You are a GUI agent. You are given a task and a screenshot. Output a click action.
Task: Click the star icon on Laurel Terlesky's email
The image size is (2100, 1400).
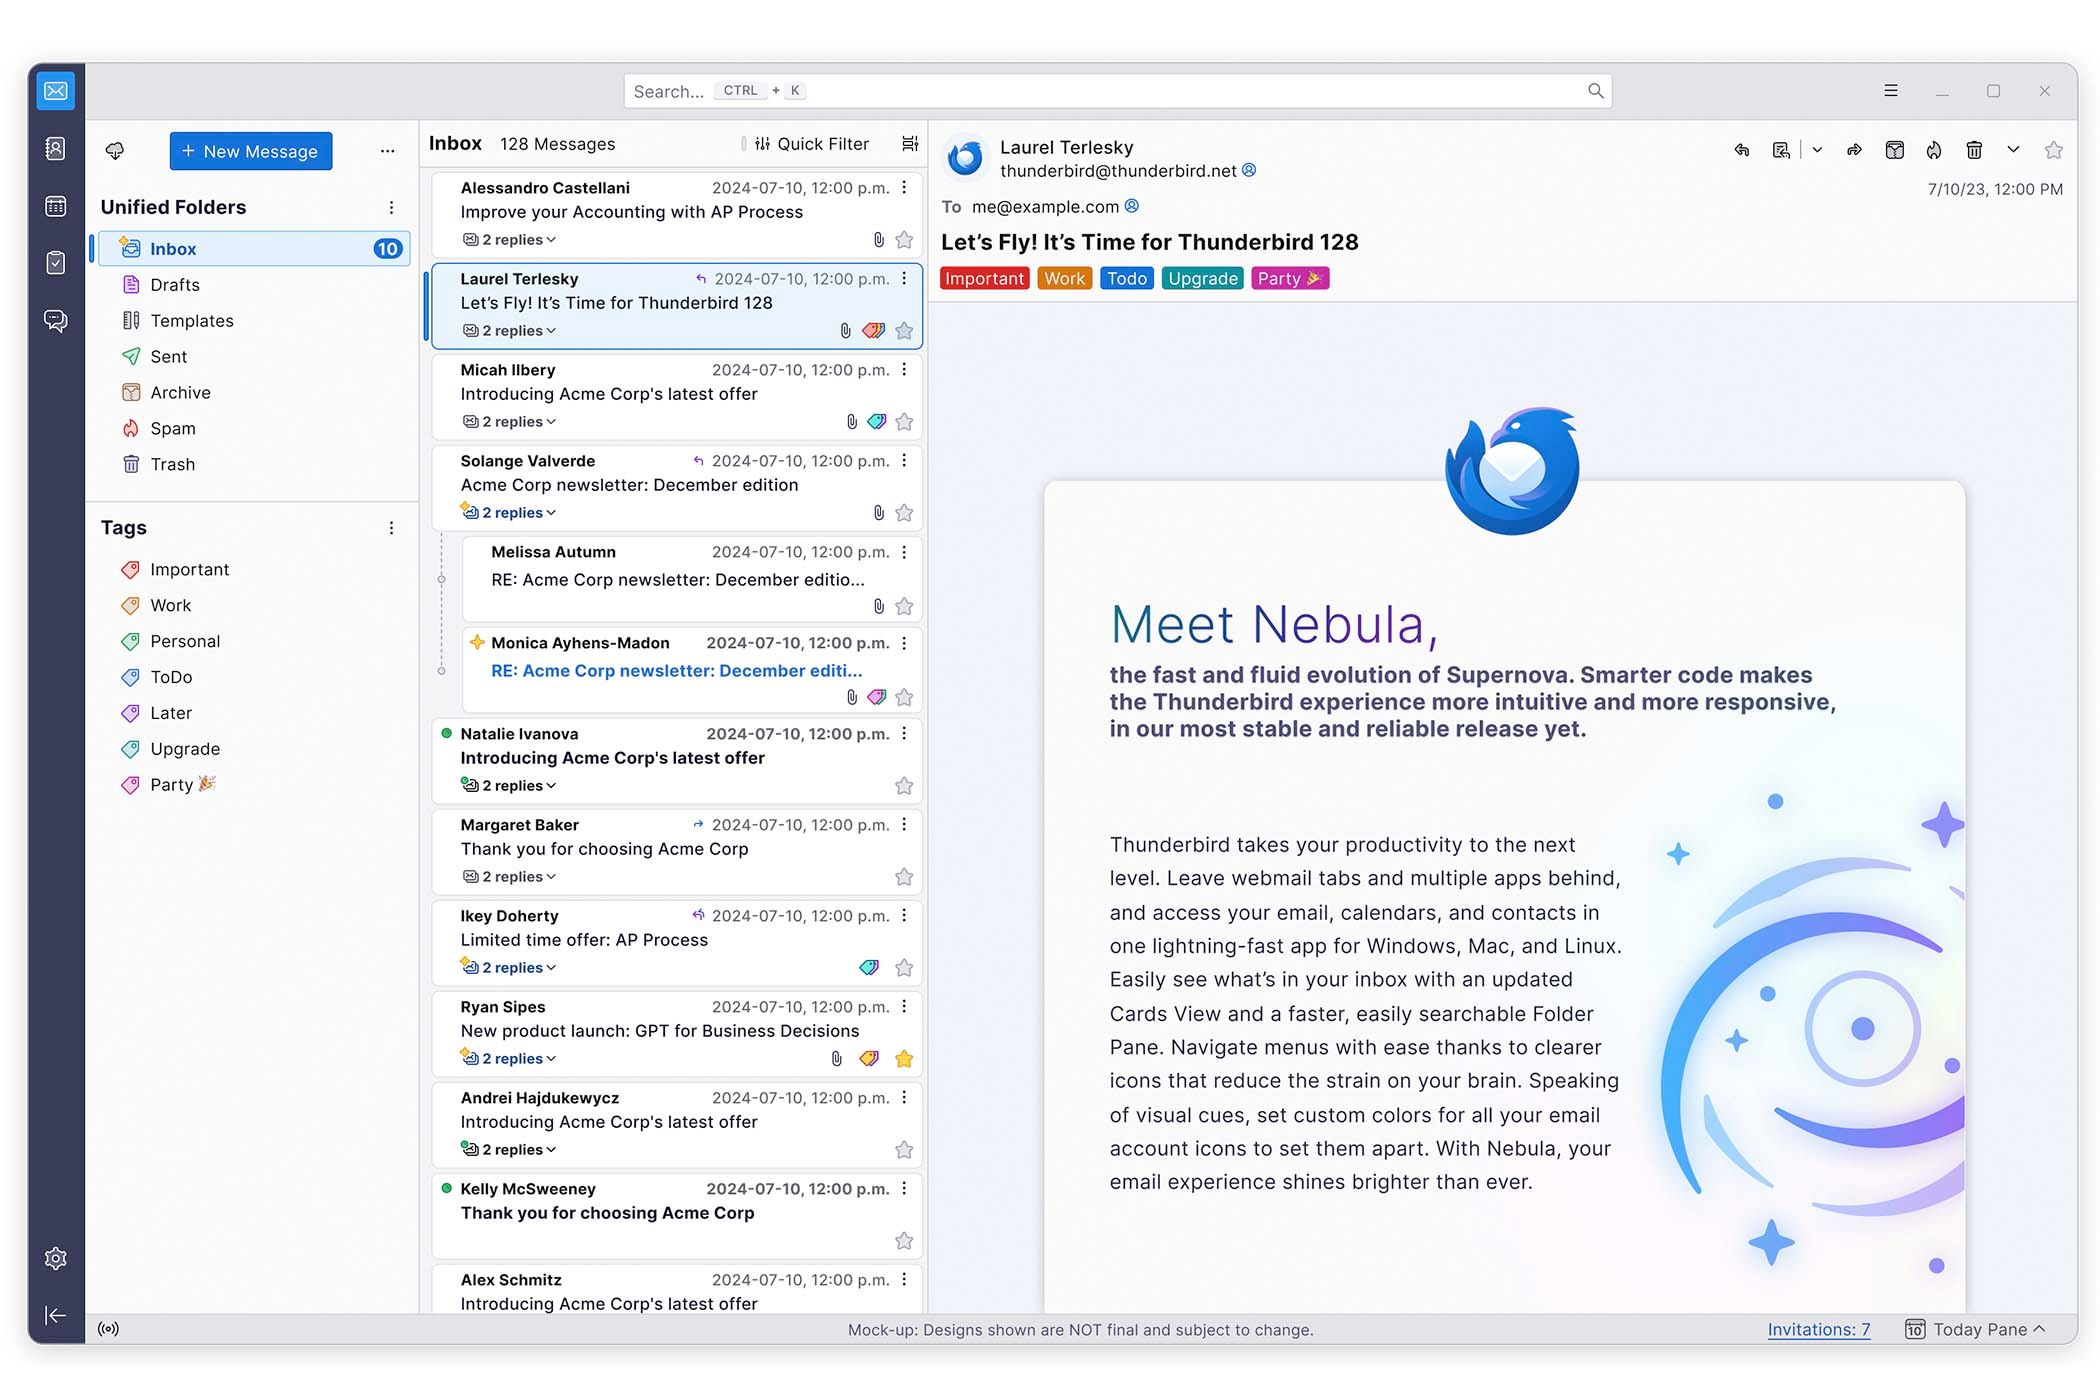click(x=903, y=331)
